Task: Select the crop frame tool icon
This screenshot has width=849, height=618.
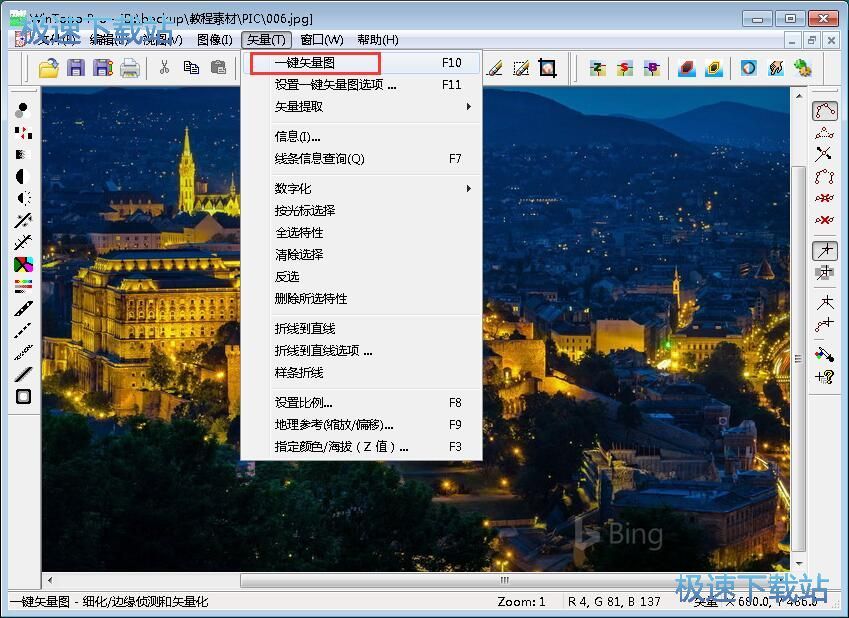Action: click(547, 68)
